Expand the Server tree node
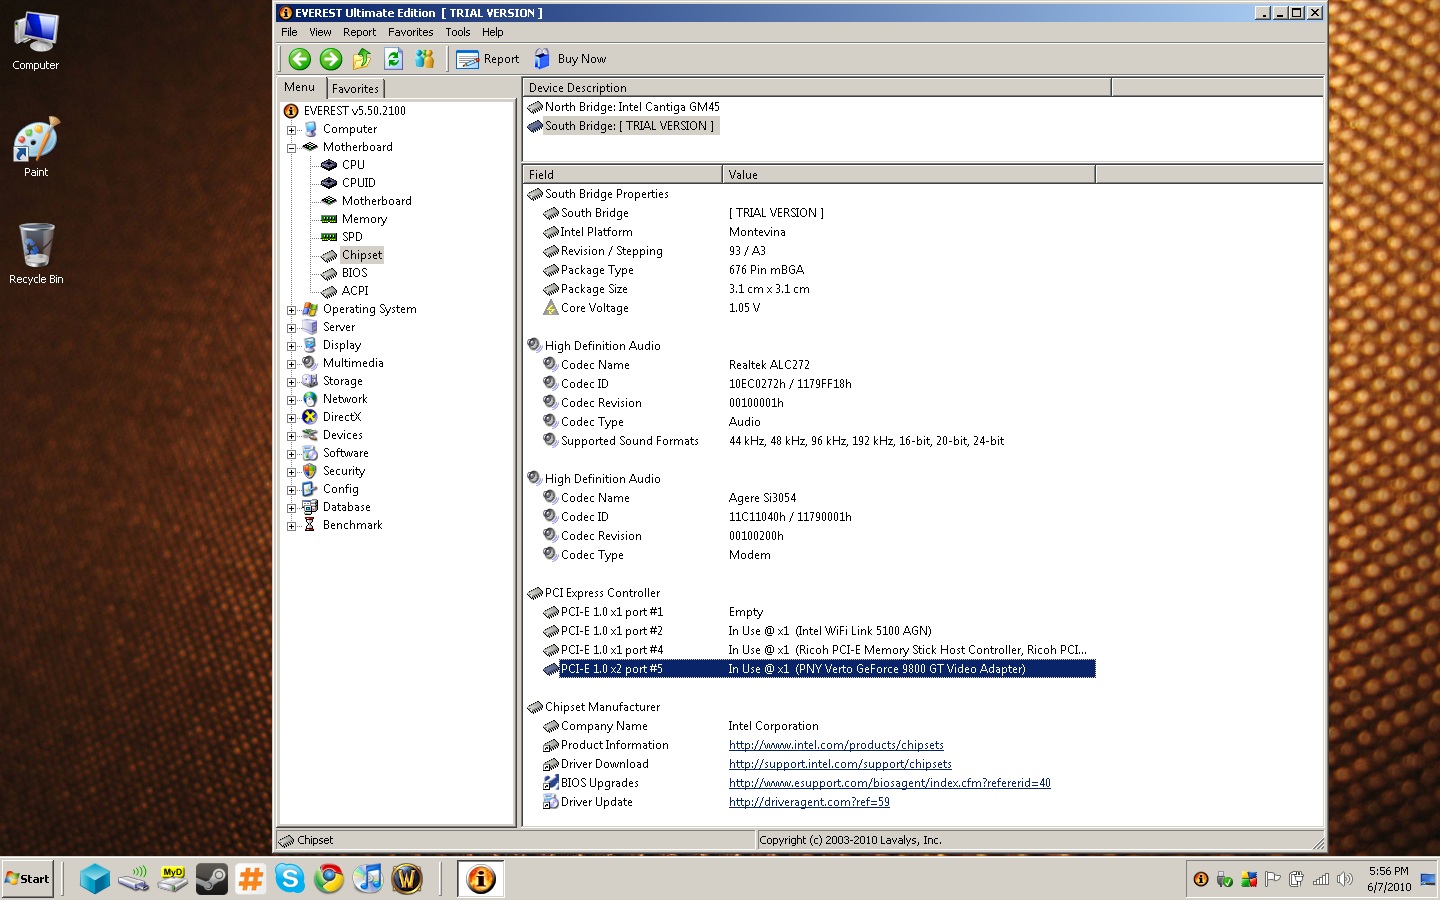The image size is (1440, 900). click(x=291, y=328)
